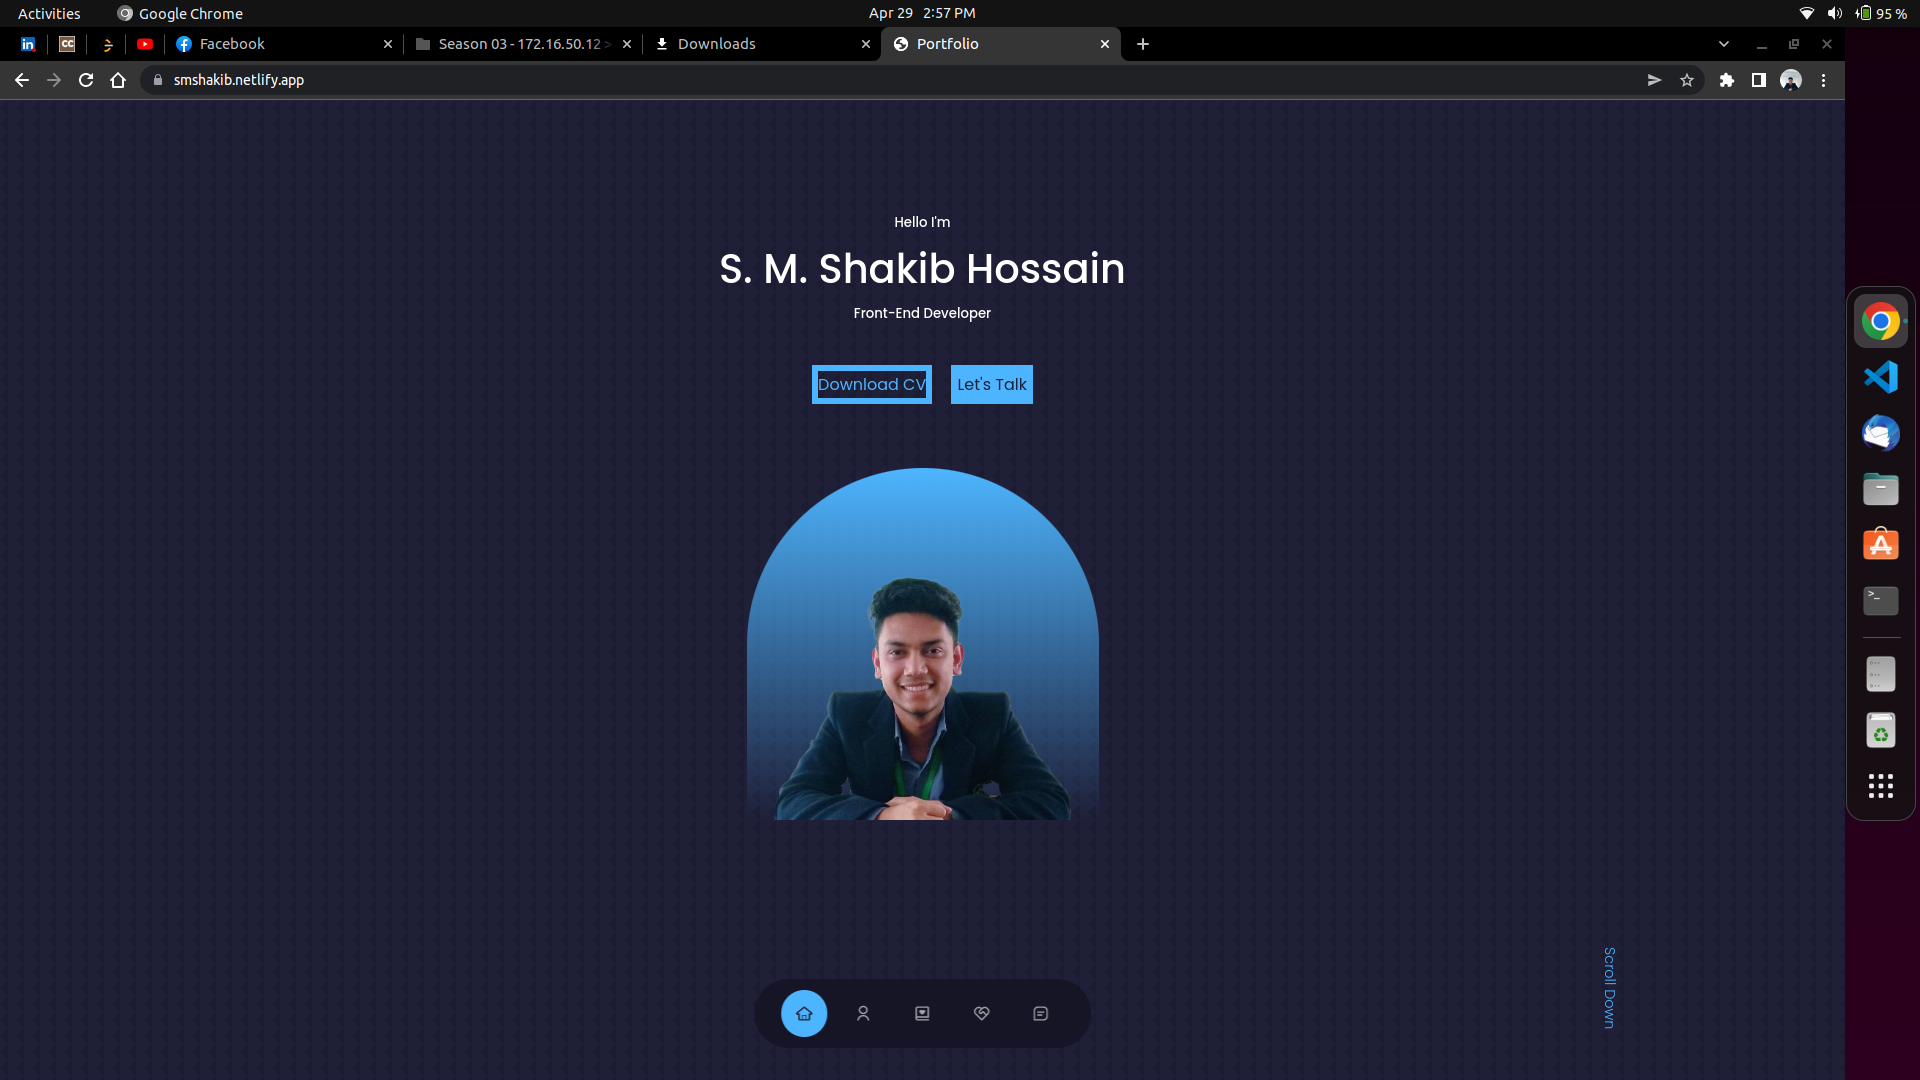Launch Thunderbird from the dock
Viewport: 1920px width, 1080px height.
[x=1881, y=433]
